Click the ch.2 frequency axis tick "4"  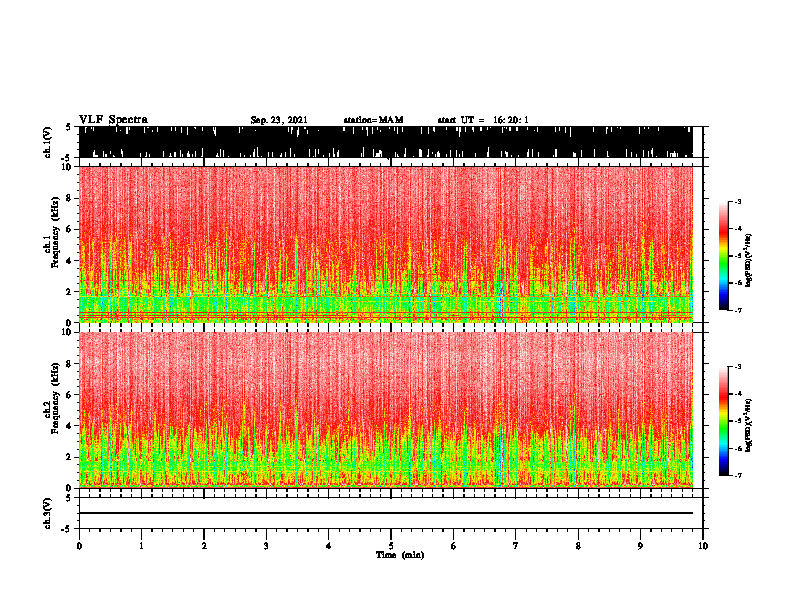pos(70,426)
